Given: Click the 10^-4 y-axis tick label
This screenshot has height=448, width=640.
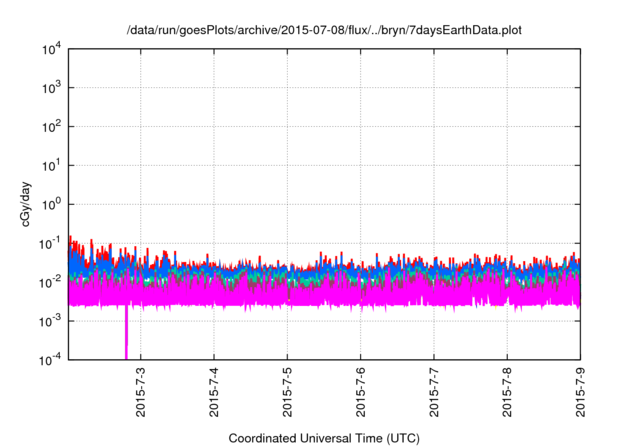Looking at the screenshot, I should pyautogui.click(x=50, y=359).
